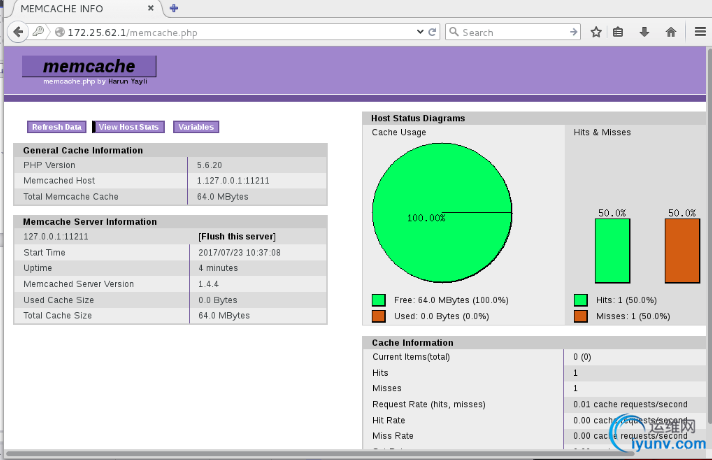Open the Firefox hamburger menu
This screenshot has height=460, width=712.
(700, 32)
